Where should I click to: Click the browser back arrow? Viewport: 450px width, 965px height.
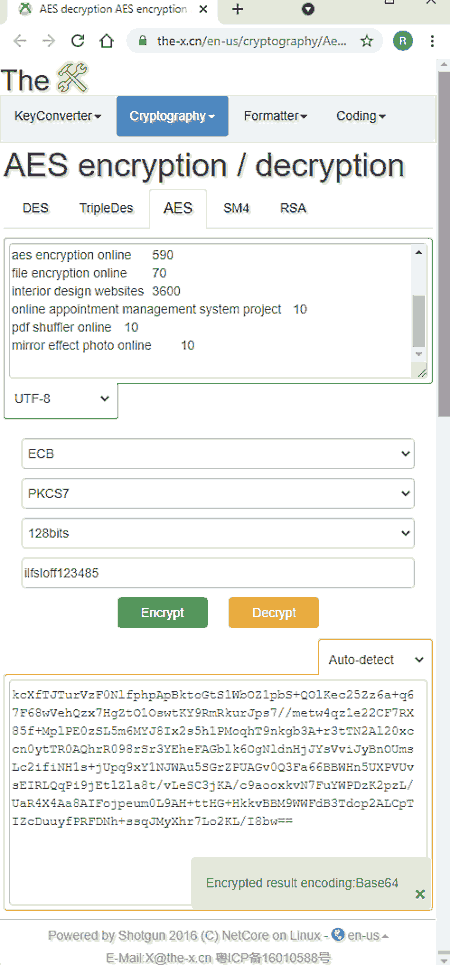20,41
